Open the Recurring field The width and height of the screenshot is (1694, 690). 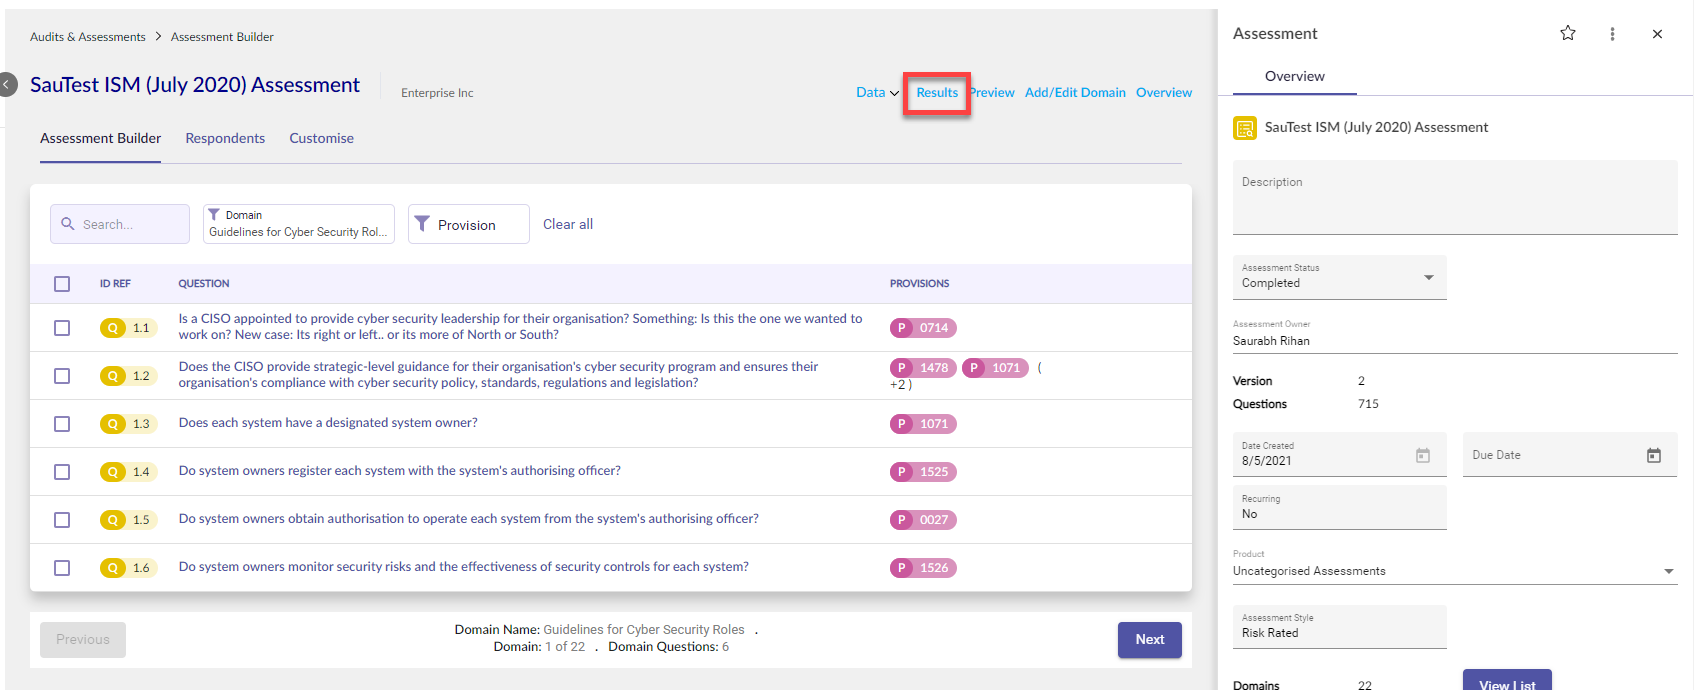tap(1339, 507)
